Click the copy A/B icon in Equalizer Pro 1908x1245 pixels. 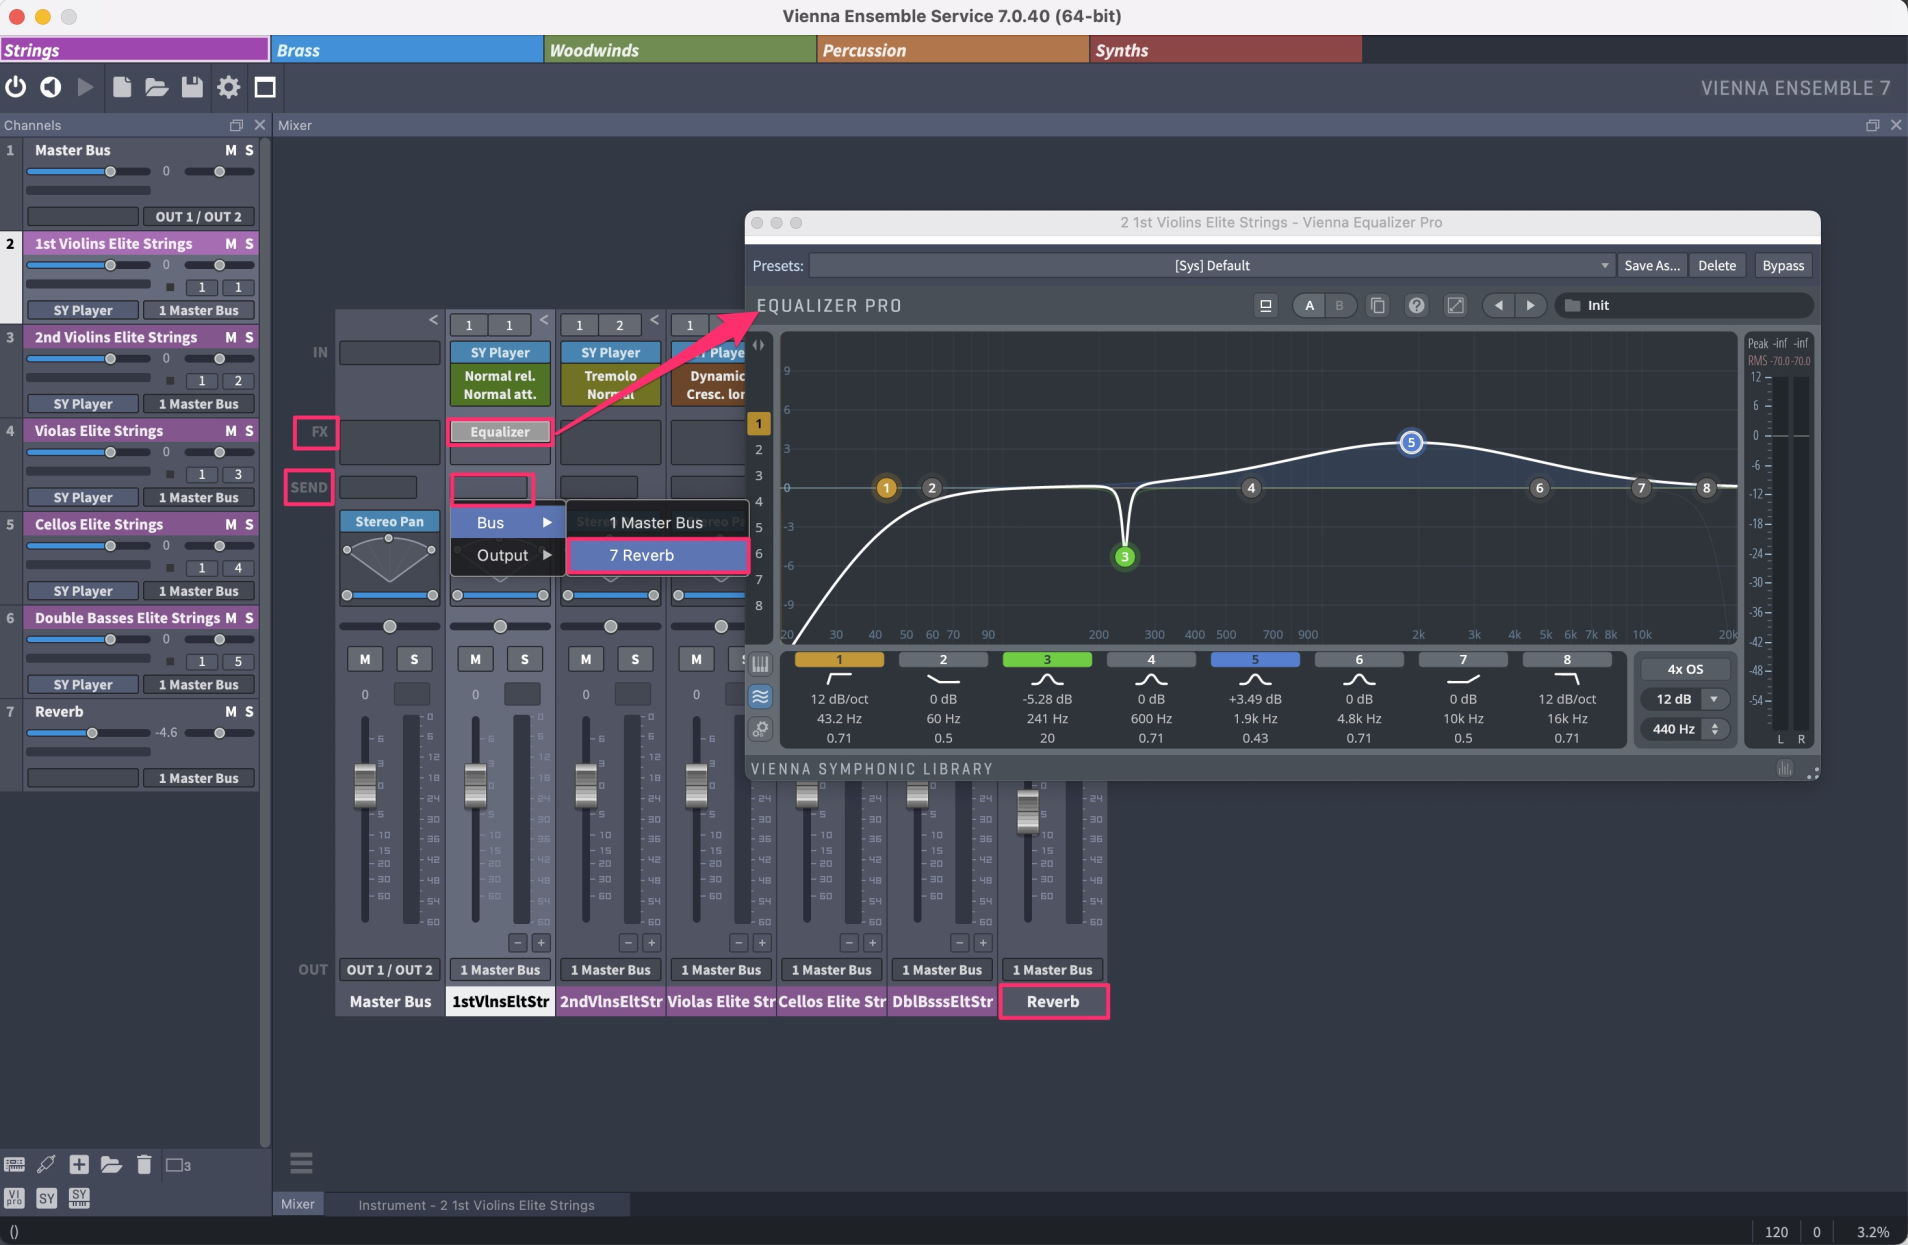1378,306
